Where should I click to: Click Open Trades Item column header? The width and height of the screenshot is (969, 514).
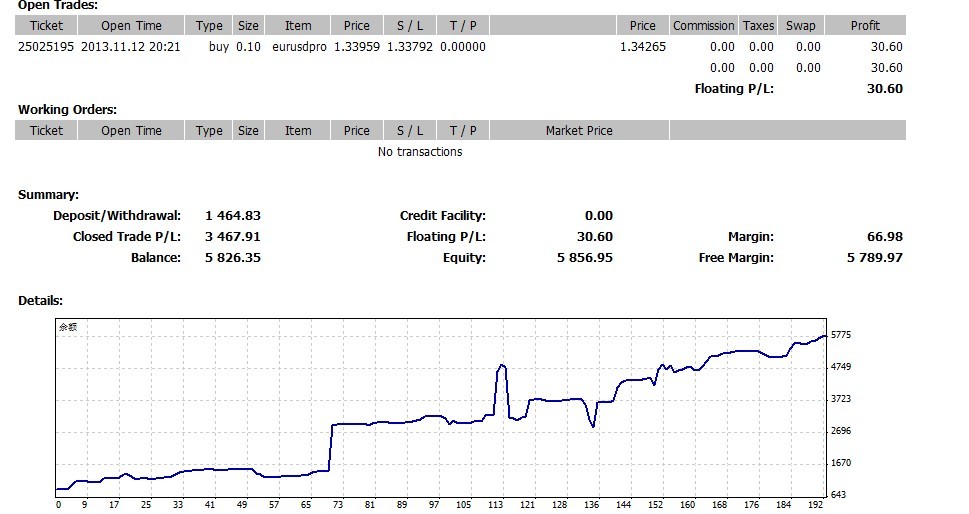[x=298, y=26]
